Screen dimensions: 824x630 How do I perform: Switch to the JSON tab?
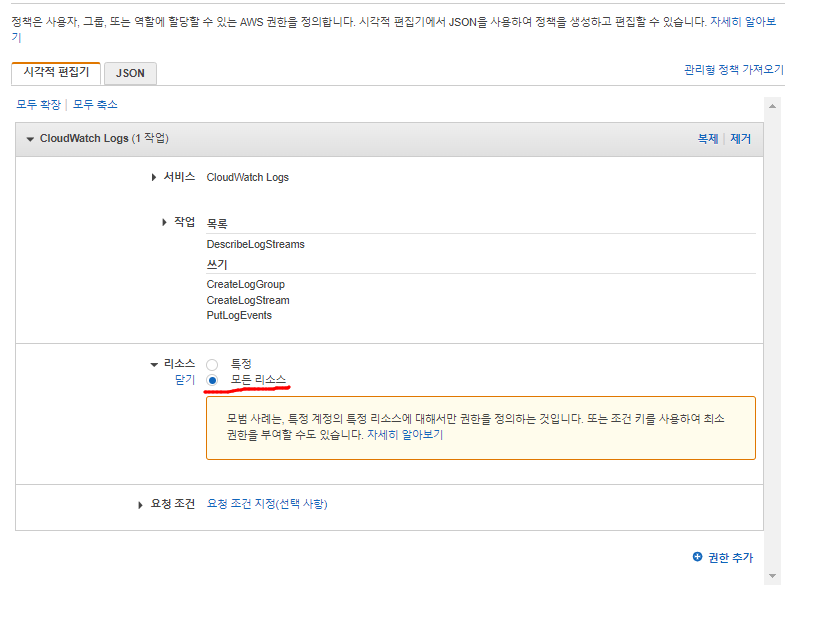130,73
